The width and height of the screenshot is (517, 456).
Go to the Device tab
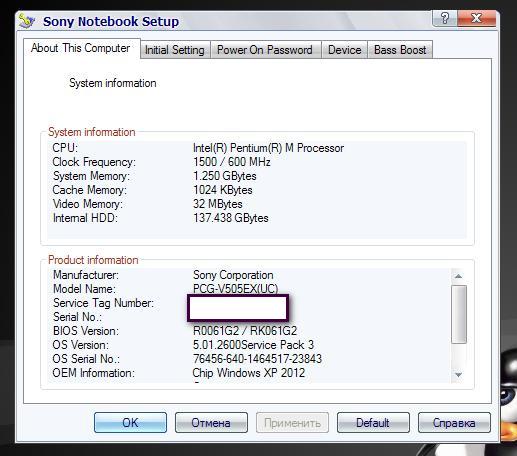coord(345,50)
